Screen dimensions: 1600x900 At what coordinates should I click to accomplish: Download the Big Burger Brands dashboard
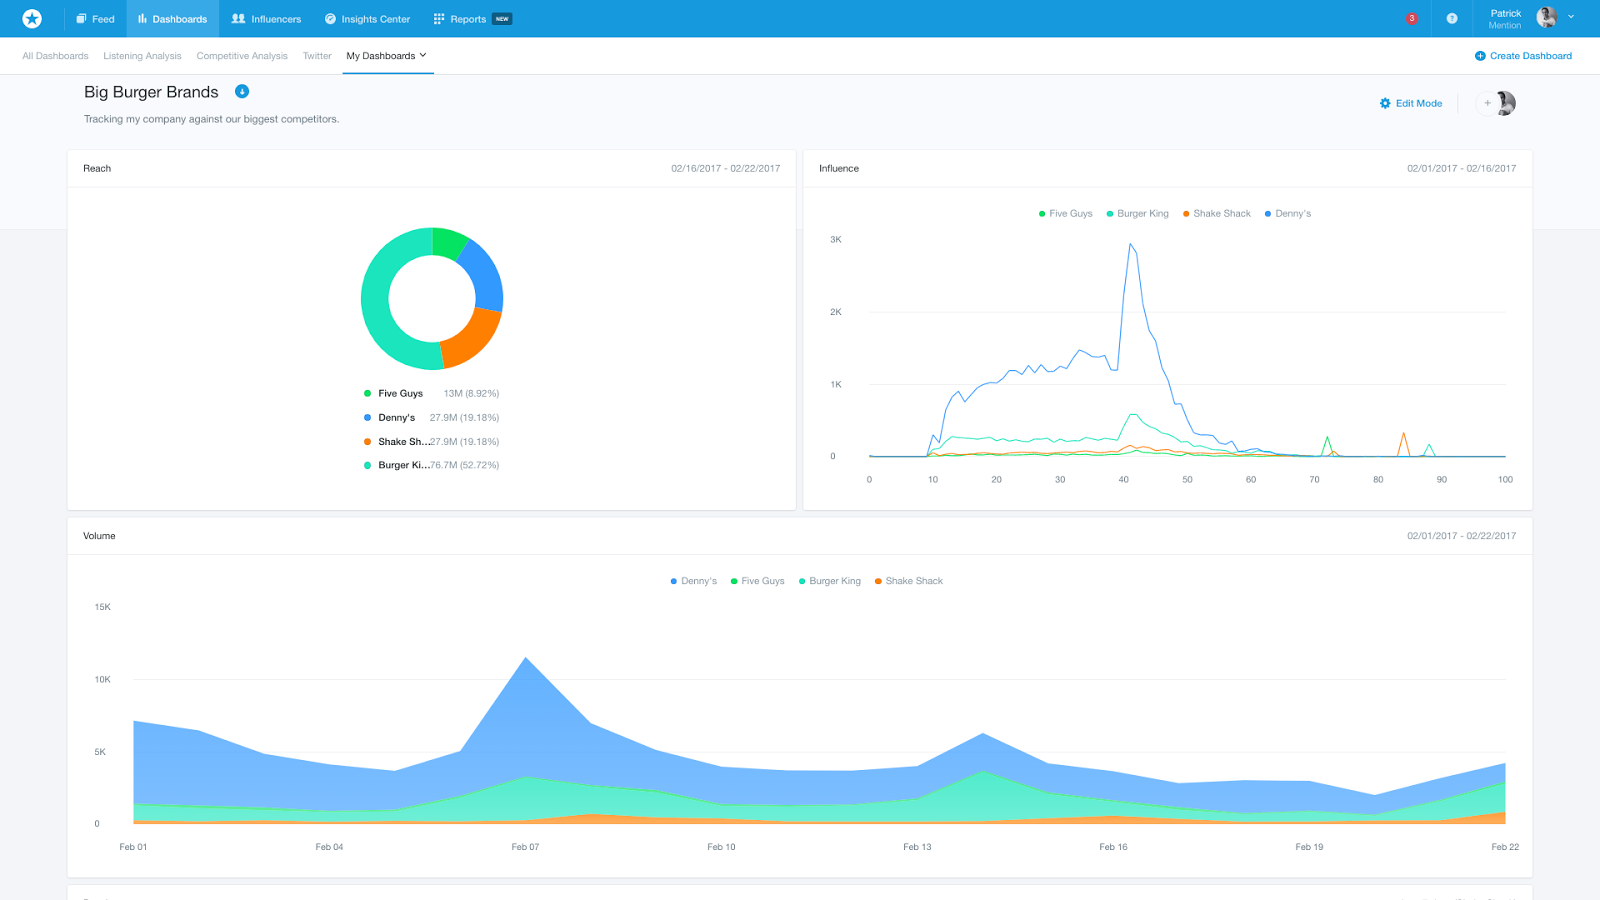[242, 91]
